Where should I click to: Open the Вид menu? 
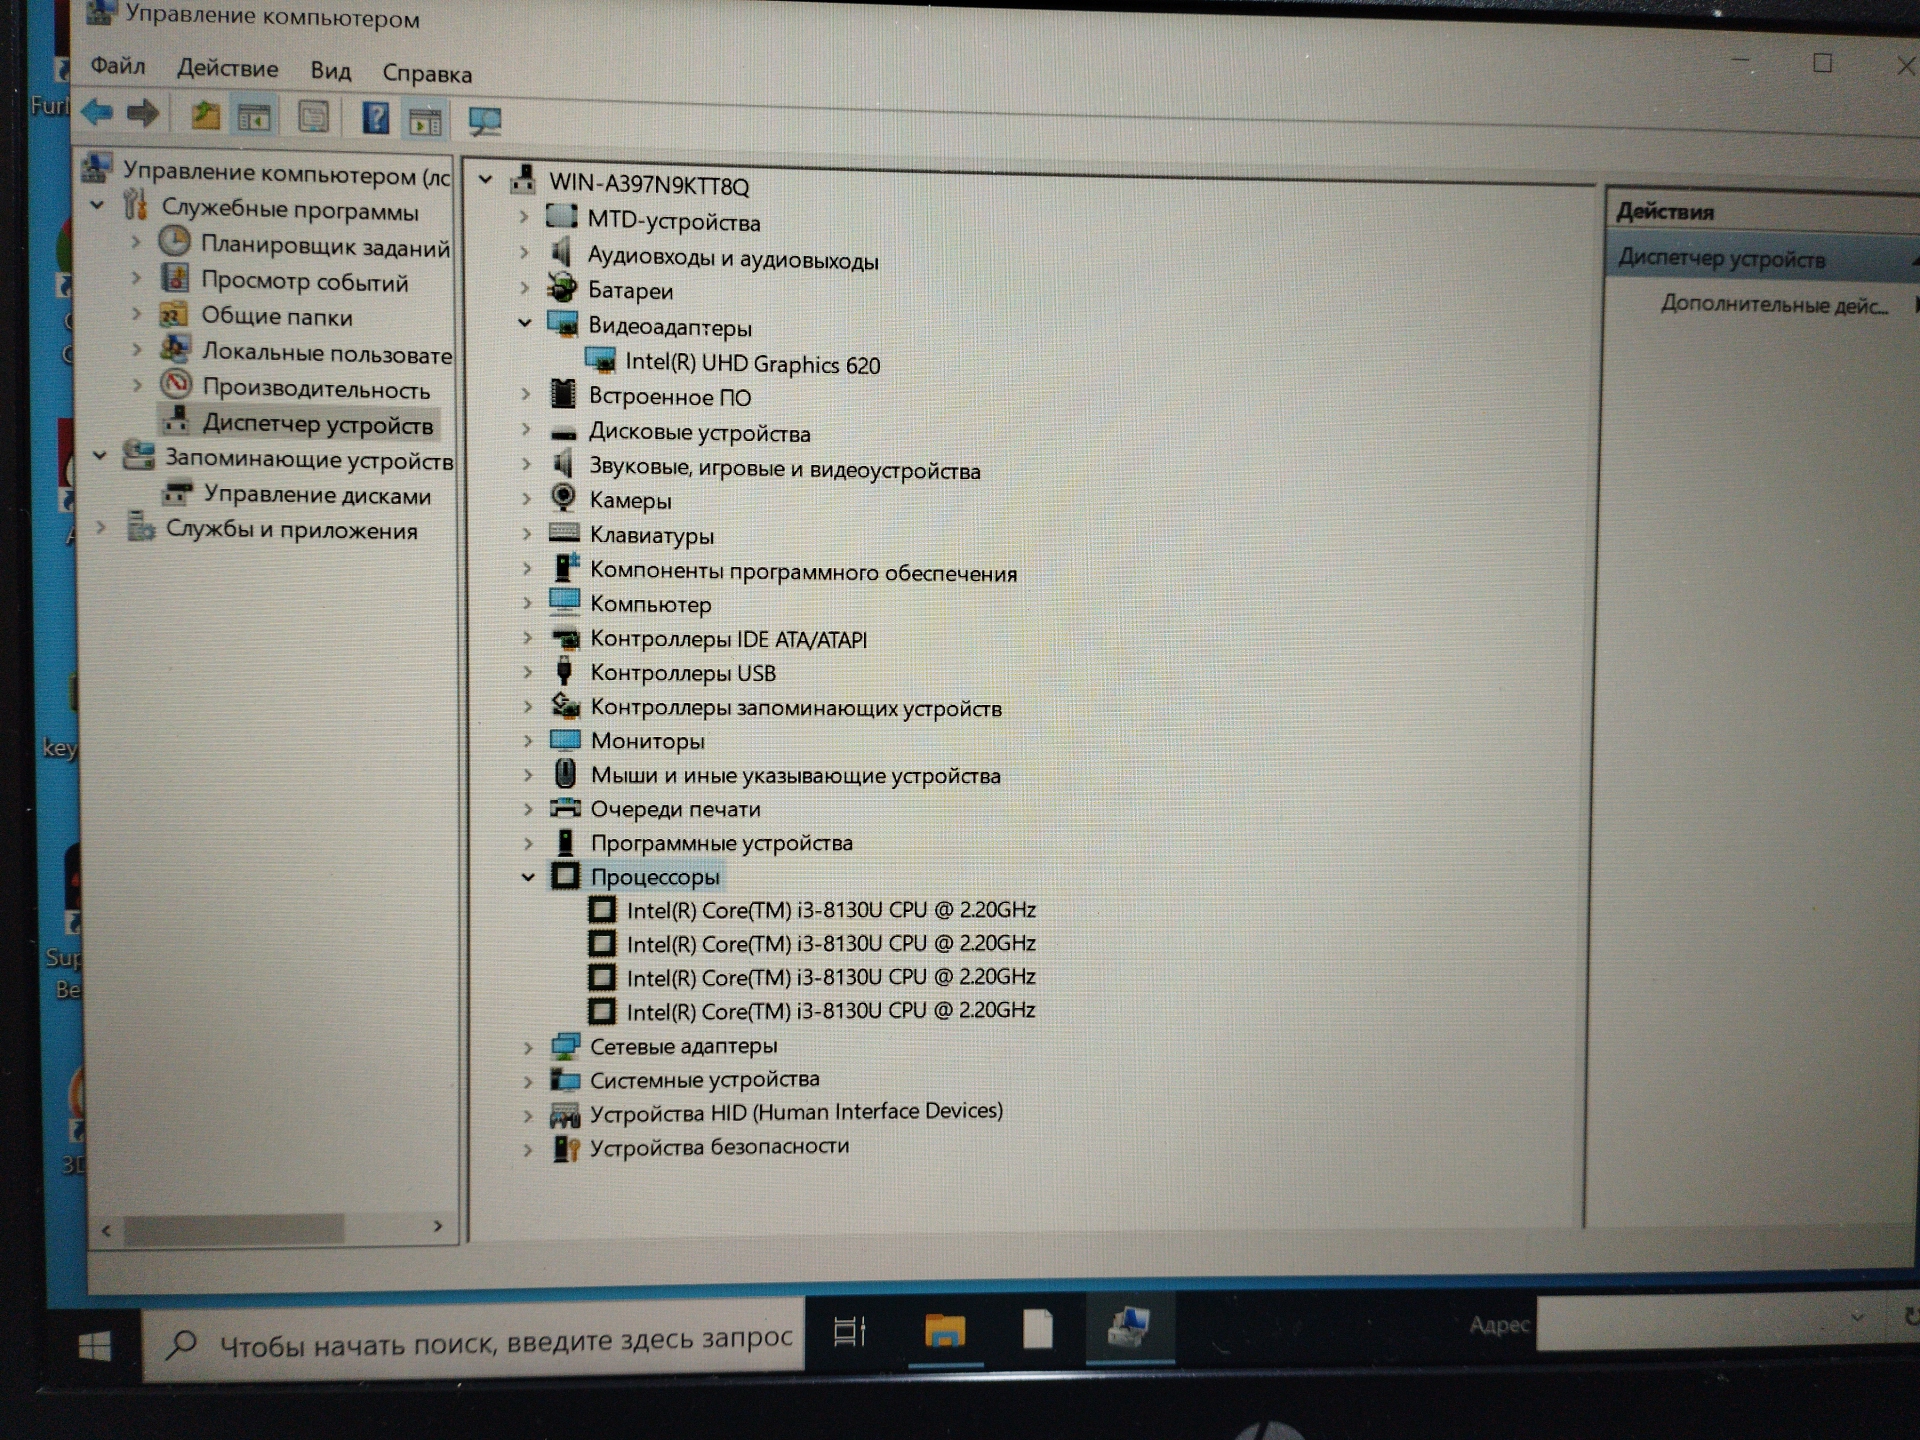point(330,71)
